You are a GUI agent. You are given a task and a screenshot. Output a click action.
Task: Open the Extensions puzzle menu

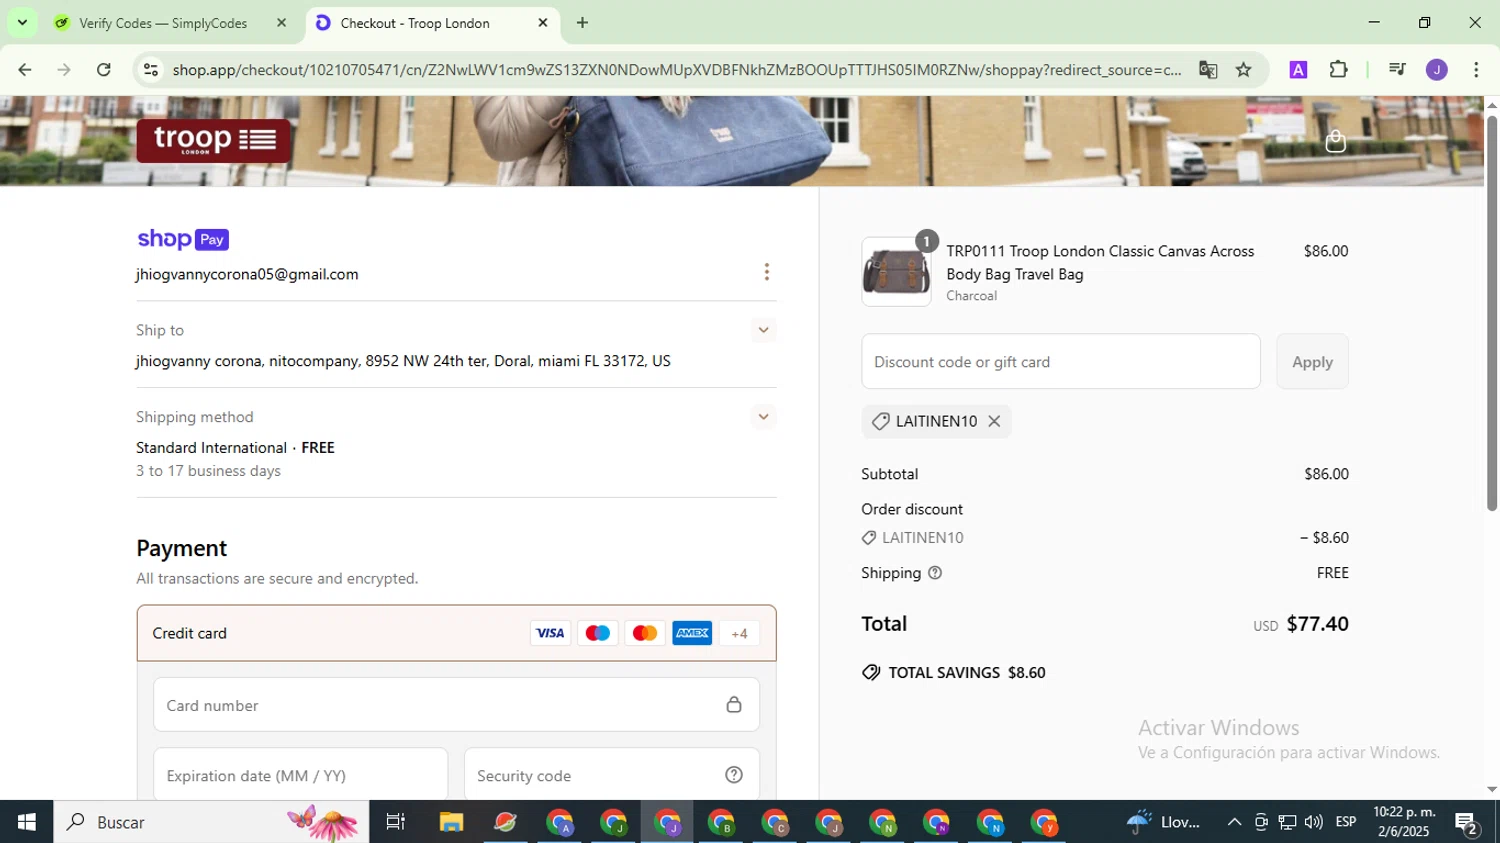pos(1338,69)
